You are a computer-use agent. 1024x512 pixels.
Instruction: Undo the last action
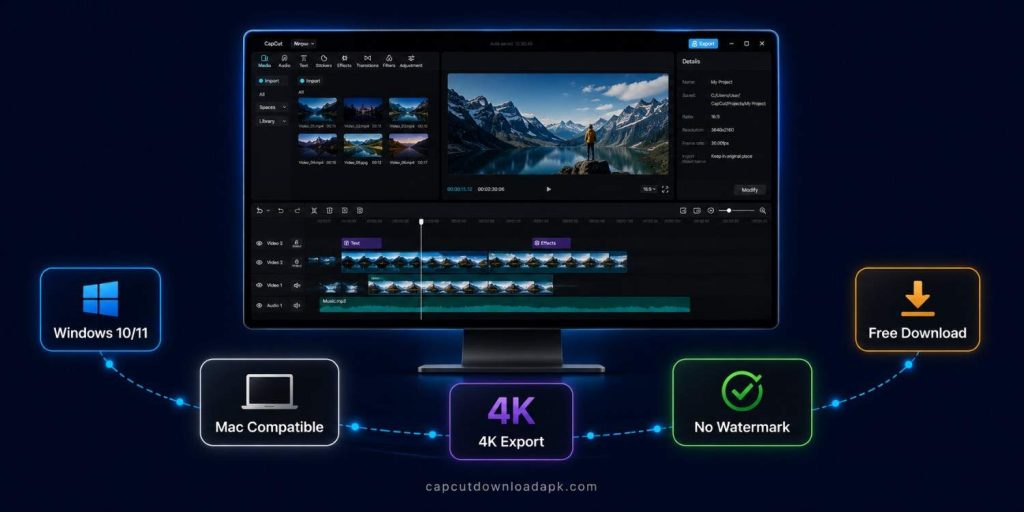click(x=281, y=211)
